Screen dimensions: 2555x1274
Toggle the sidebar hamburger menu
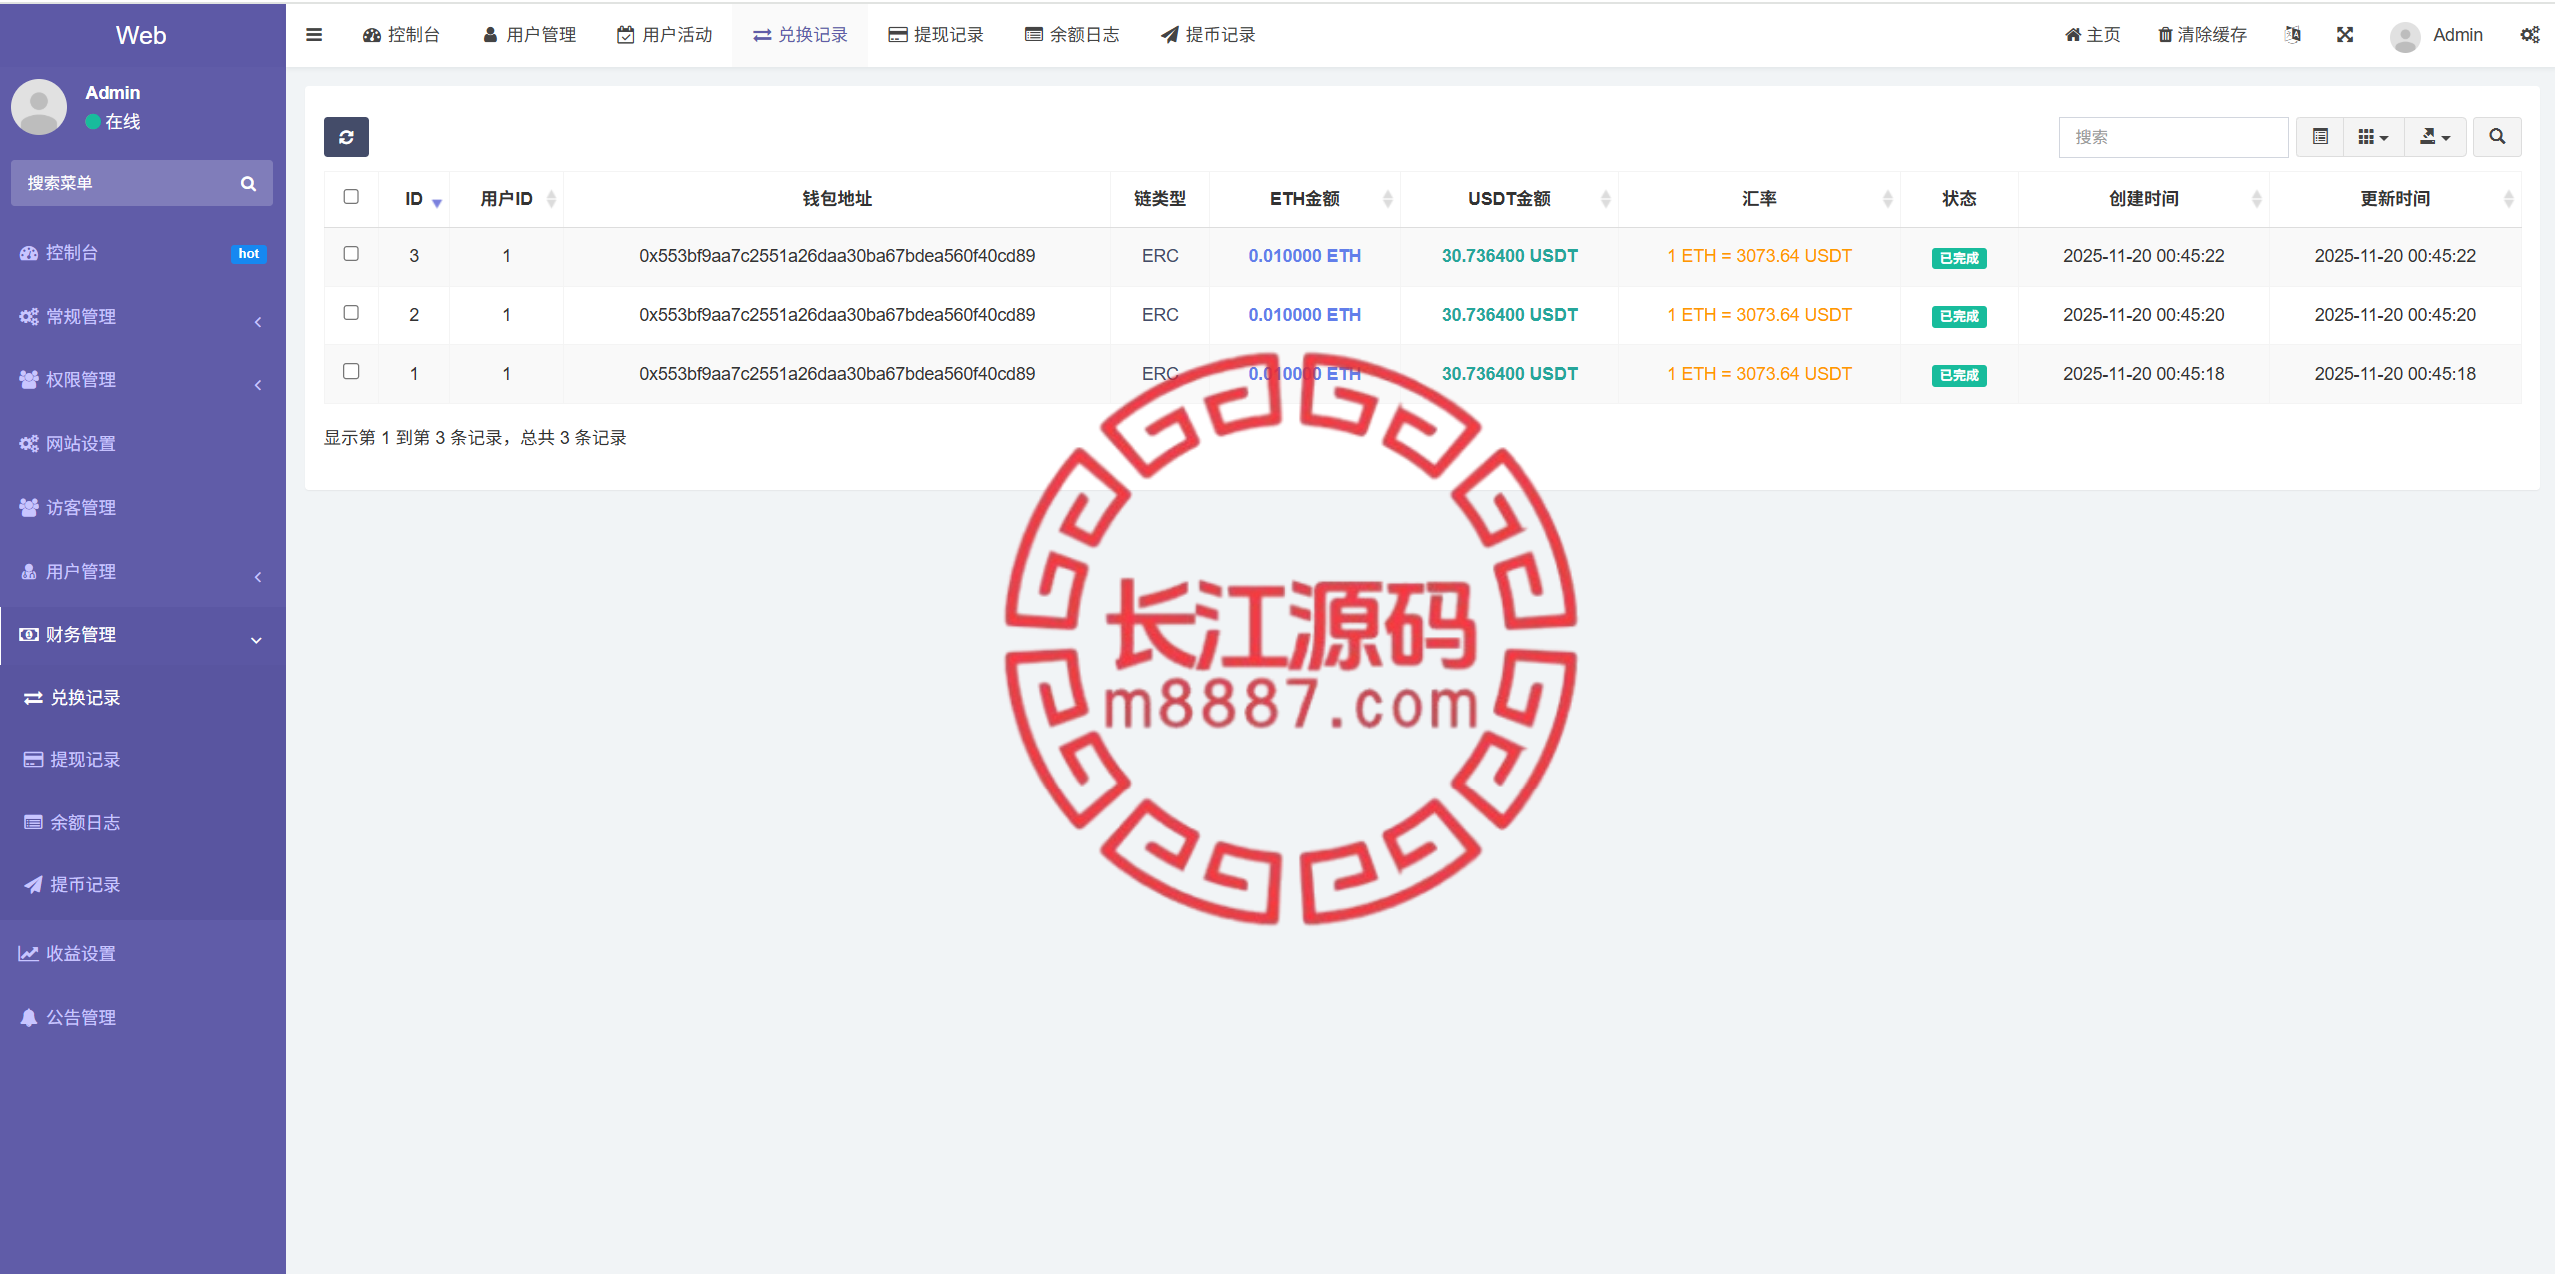point(314,35)
